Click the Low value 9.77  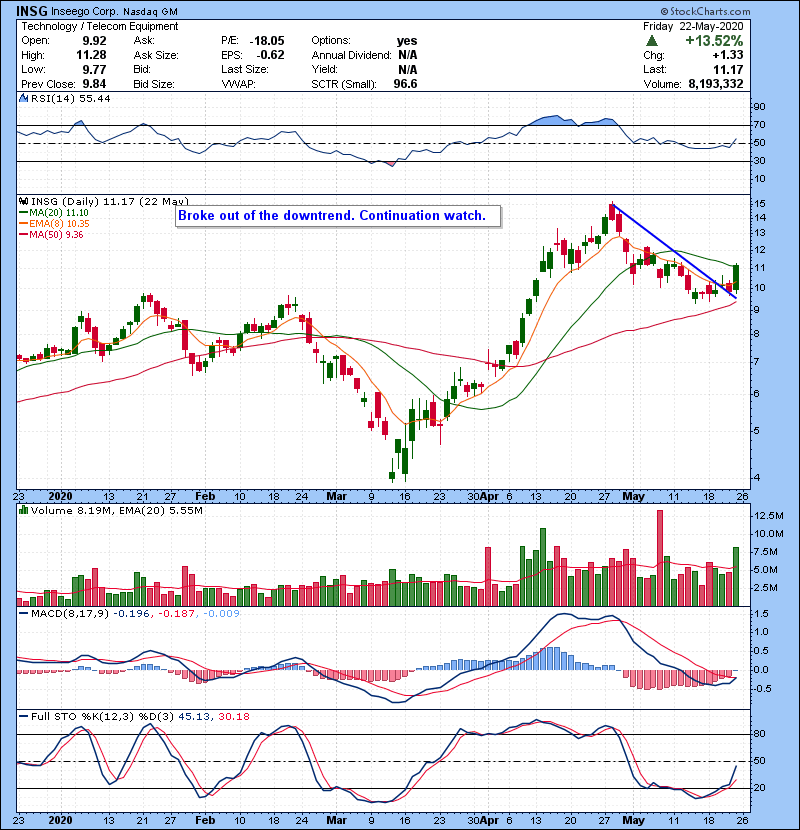coord(94,69)
